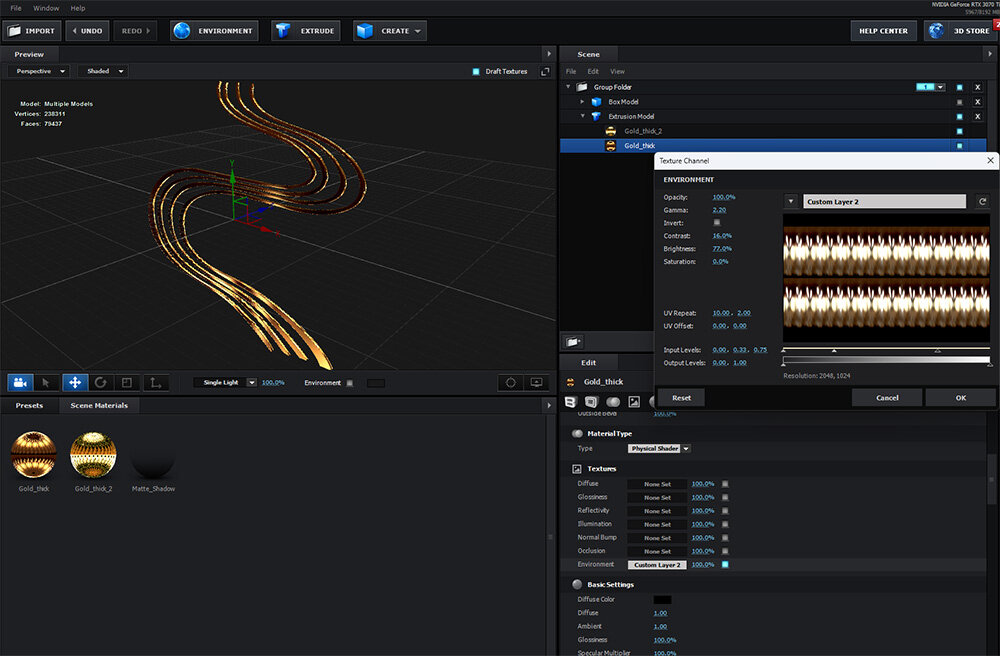Click OK in the Texture Channel dialog
Screen dimensions: 1000x656
(960, 398)
